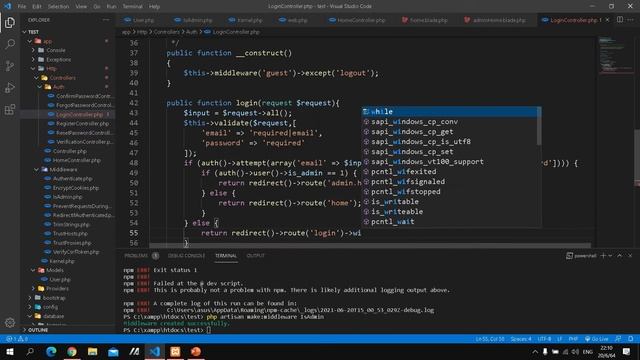Click the UTF-8 encoding indicator
Screen dimensions: 640x360
(x=544, y=339)
